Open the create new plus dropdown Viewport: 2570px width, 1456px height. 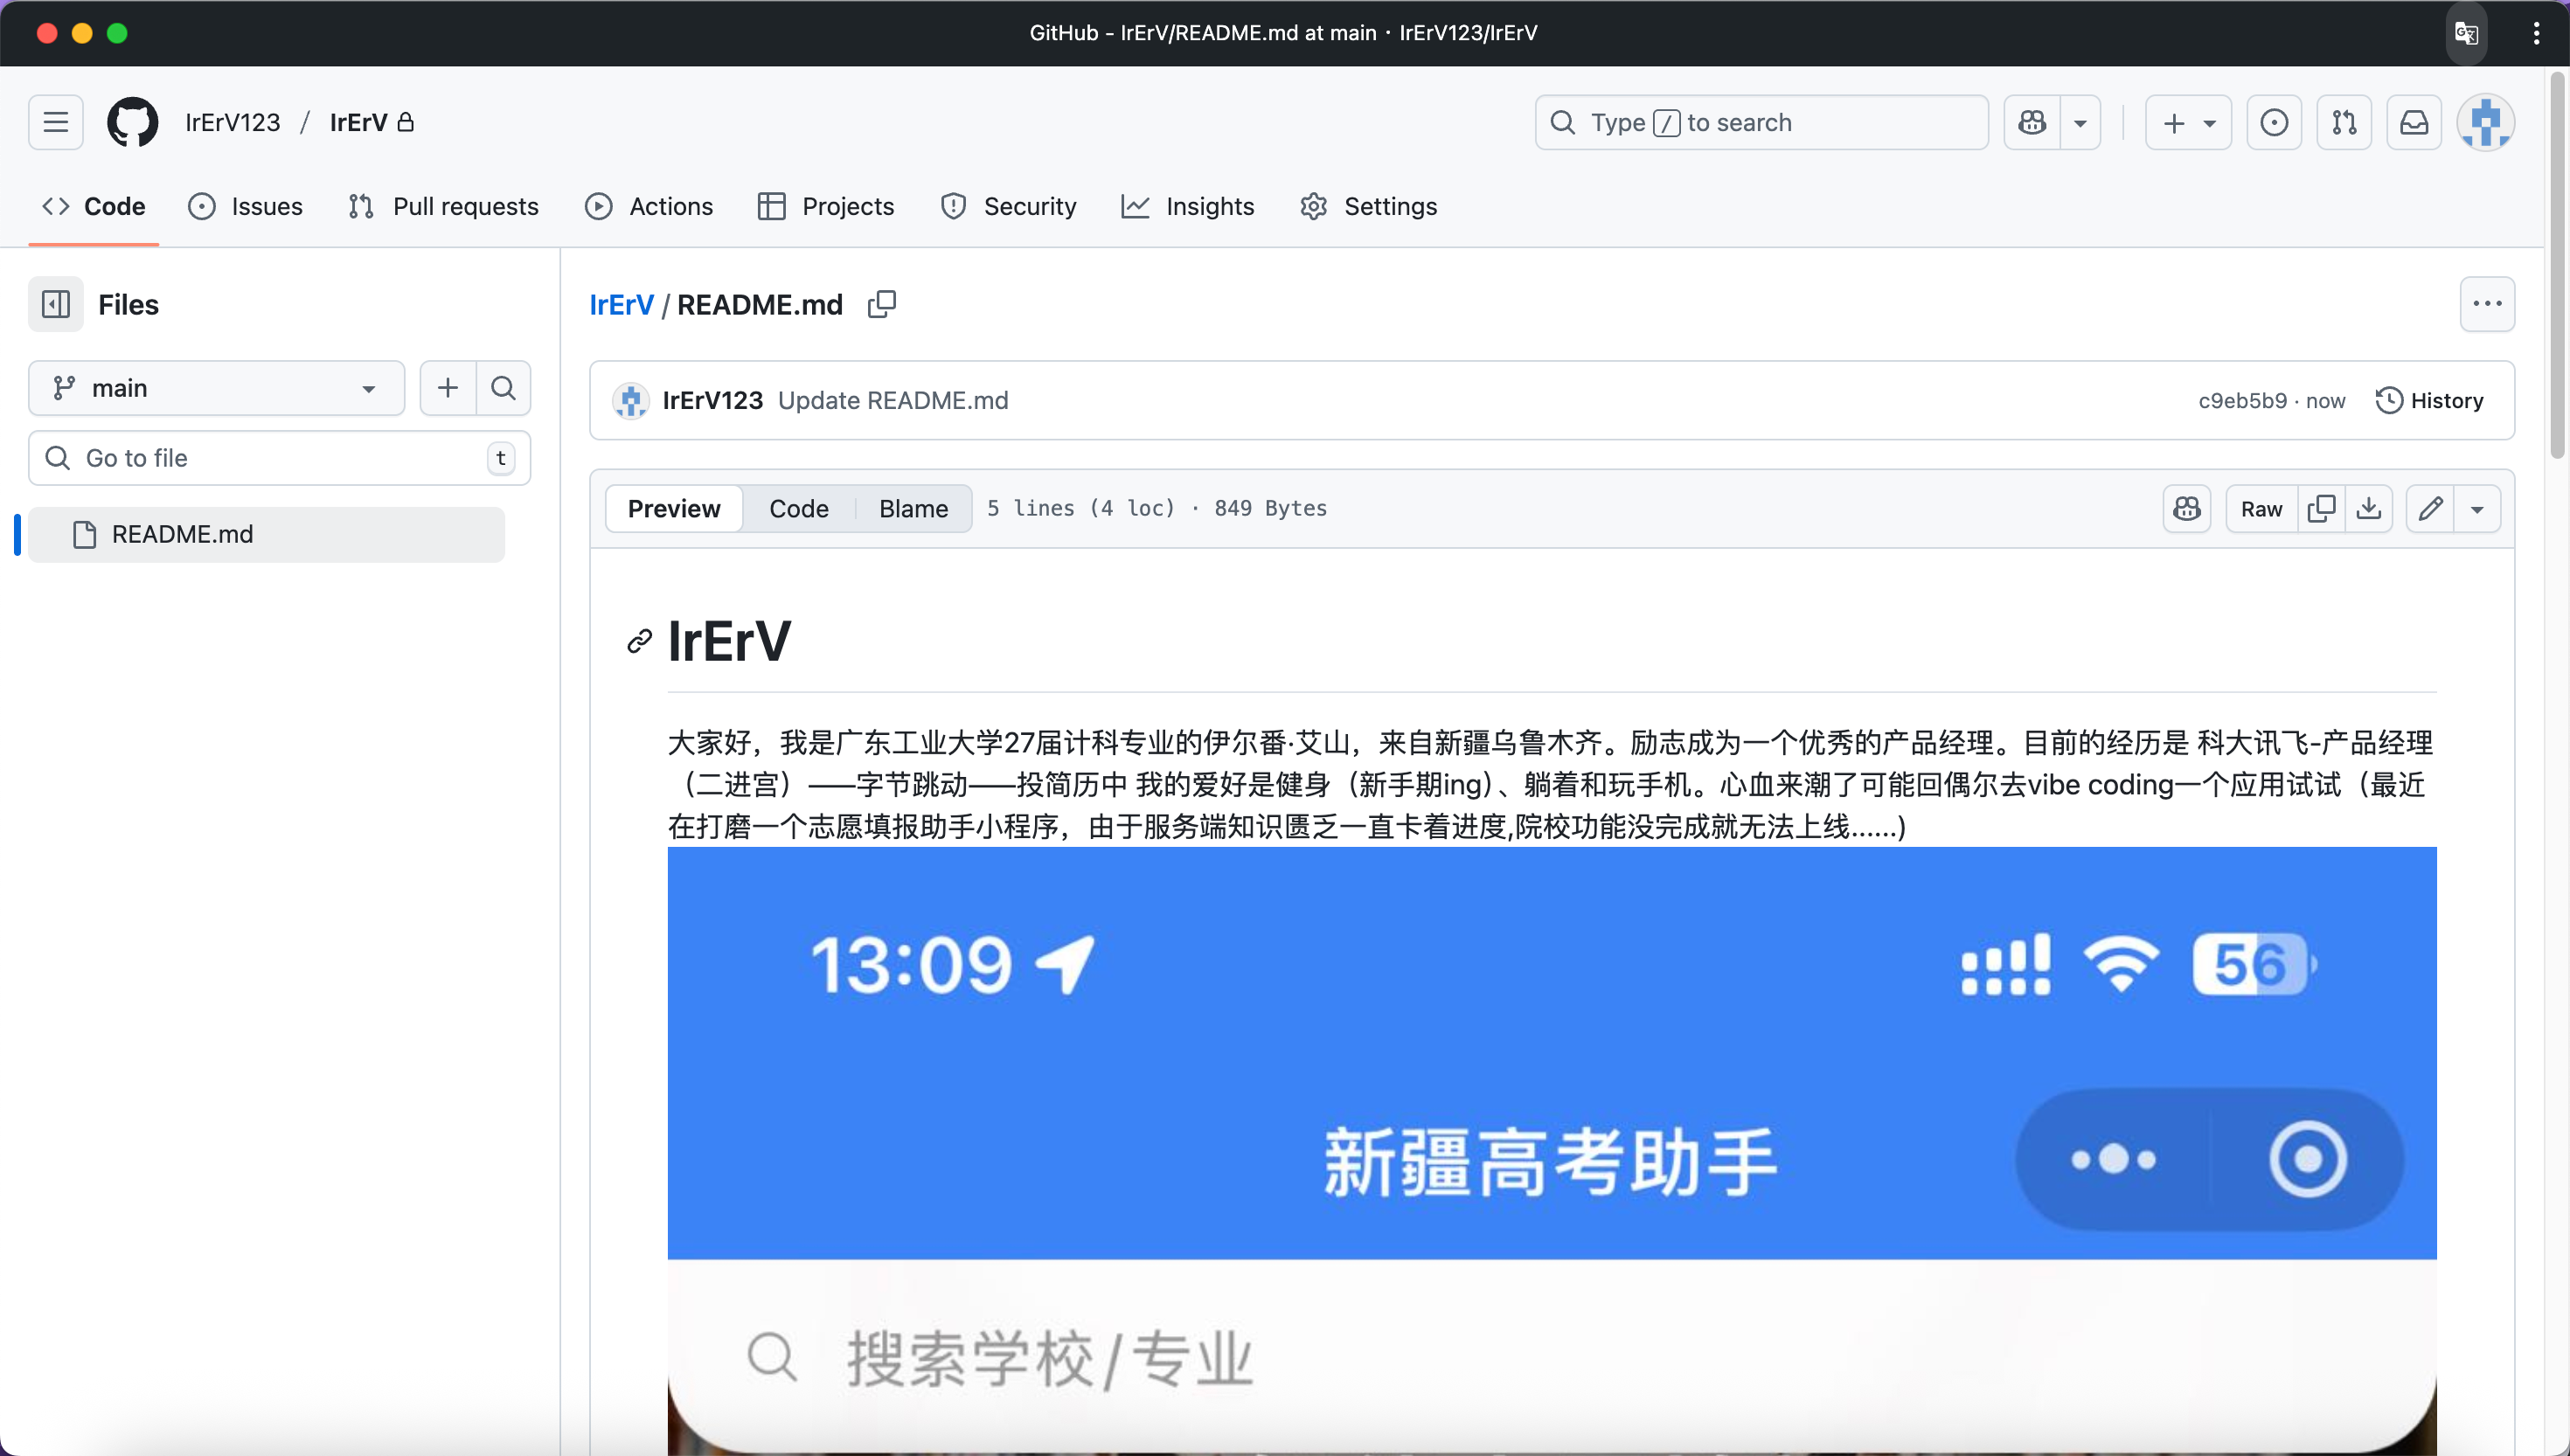click(x=2188, y=122)
